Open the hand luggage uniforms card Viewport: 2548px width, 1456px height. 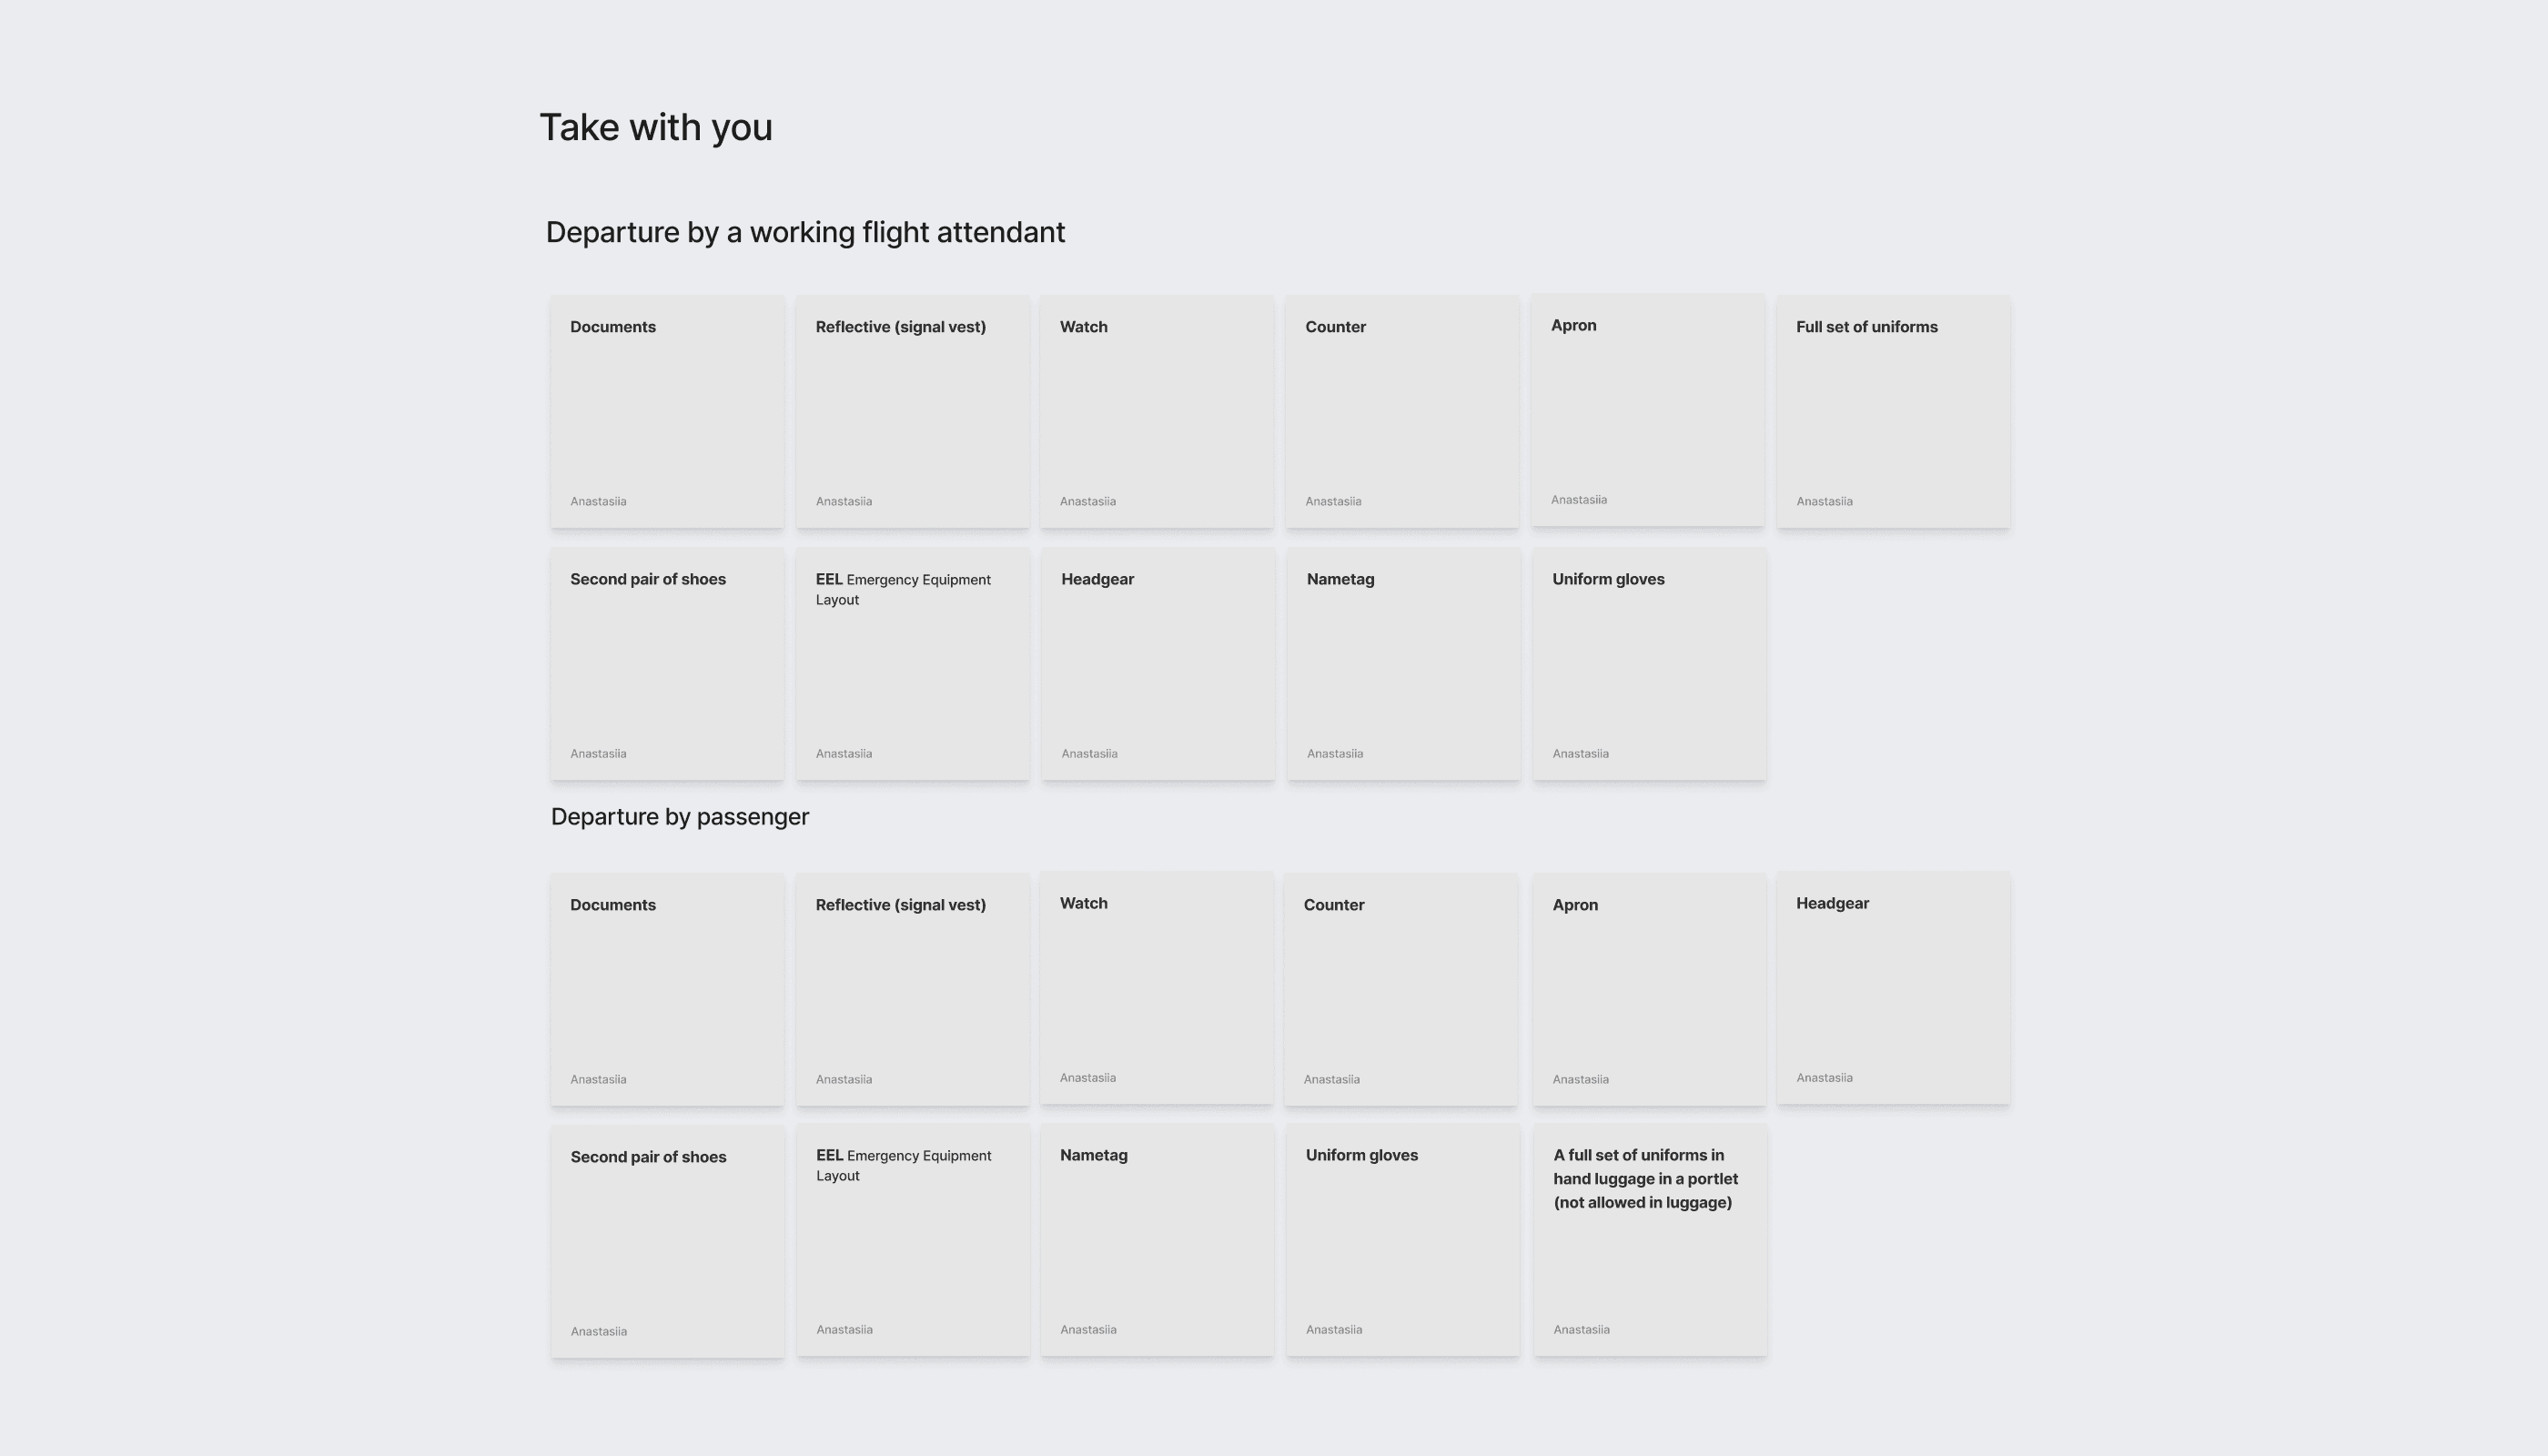coord(1650,1239)
